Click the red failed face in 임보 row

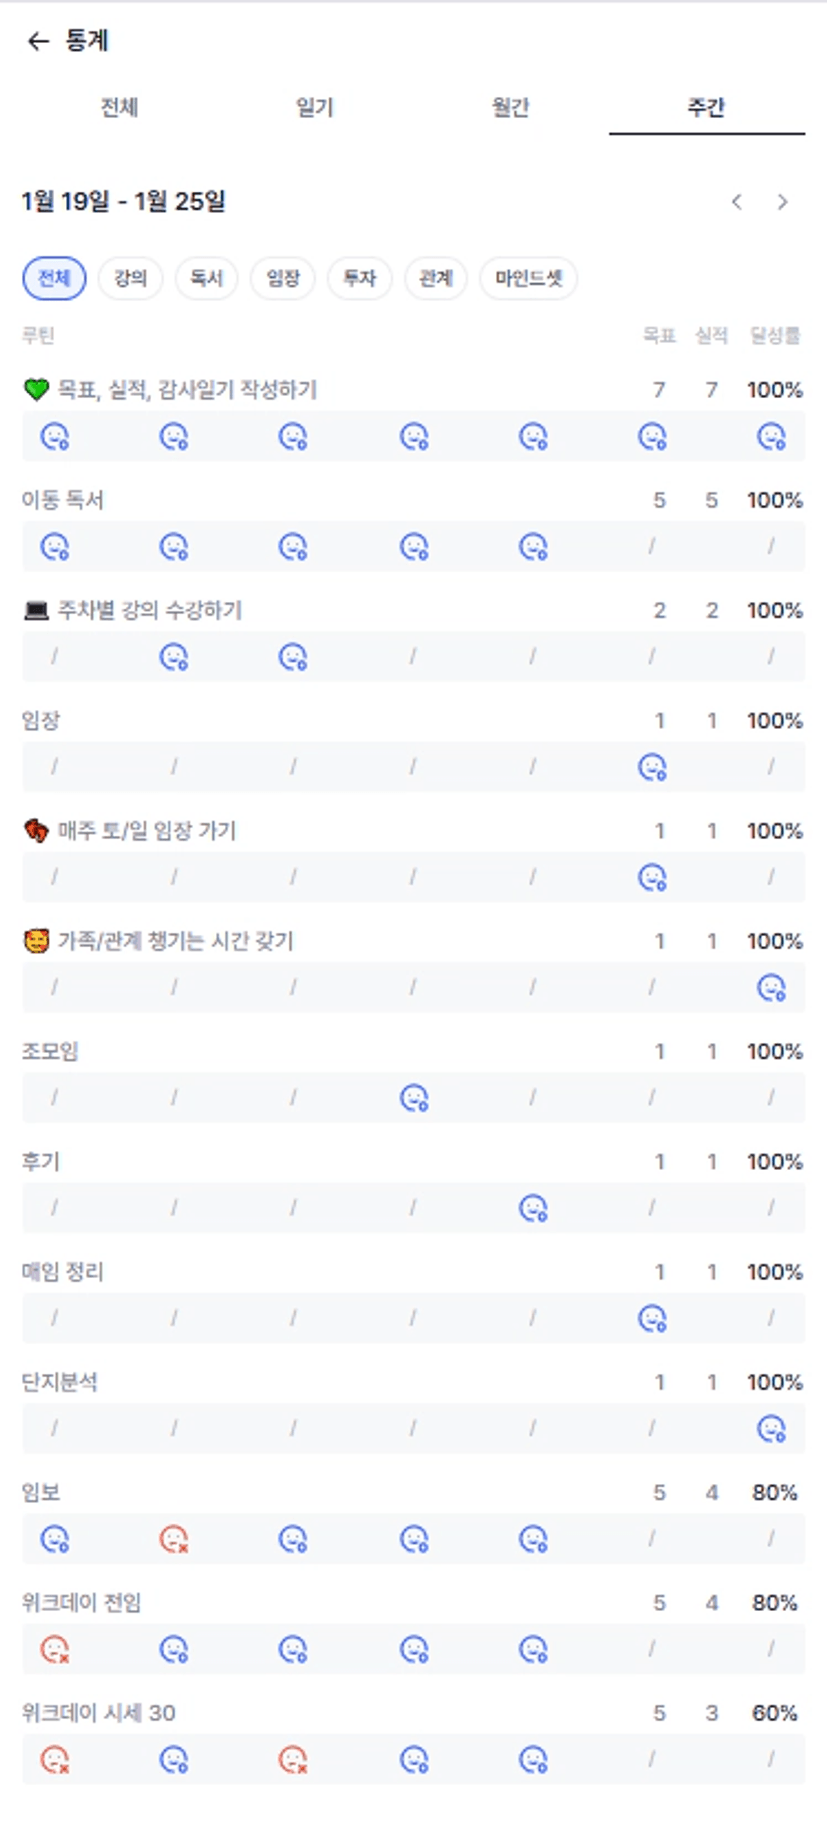[174, 1538]
